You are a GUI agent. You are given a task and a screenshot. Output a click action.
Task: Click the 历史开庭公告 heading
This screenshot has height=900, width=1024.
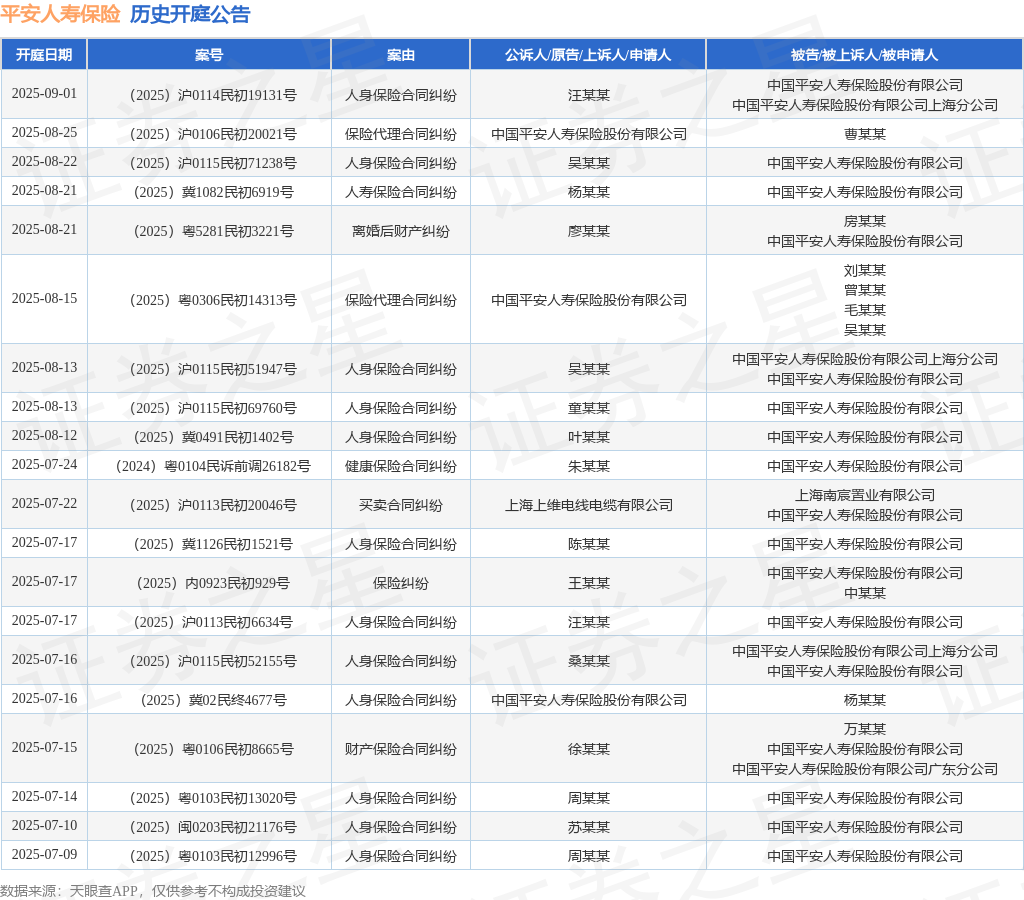190,14
